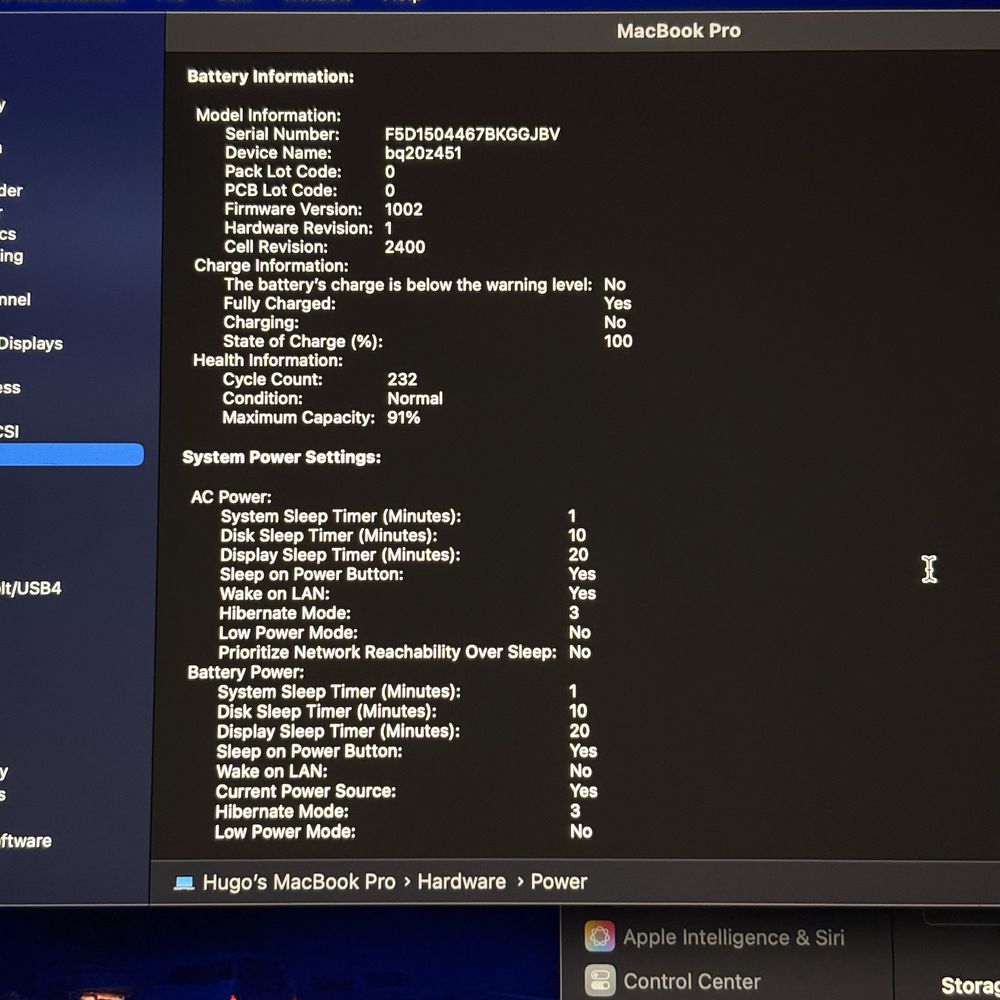
Task: Click firmware version value 1002
Action: pyautogui.click(x=403, y=209)
